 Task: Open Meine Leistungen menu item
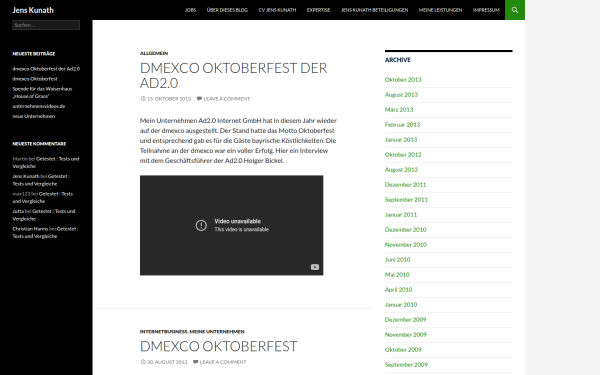tap(440, 10)
